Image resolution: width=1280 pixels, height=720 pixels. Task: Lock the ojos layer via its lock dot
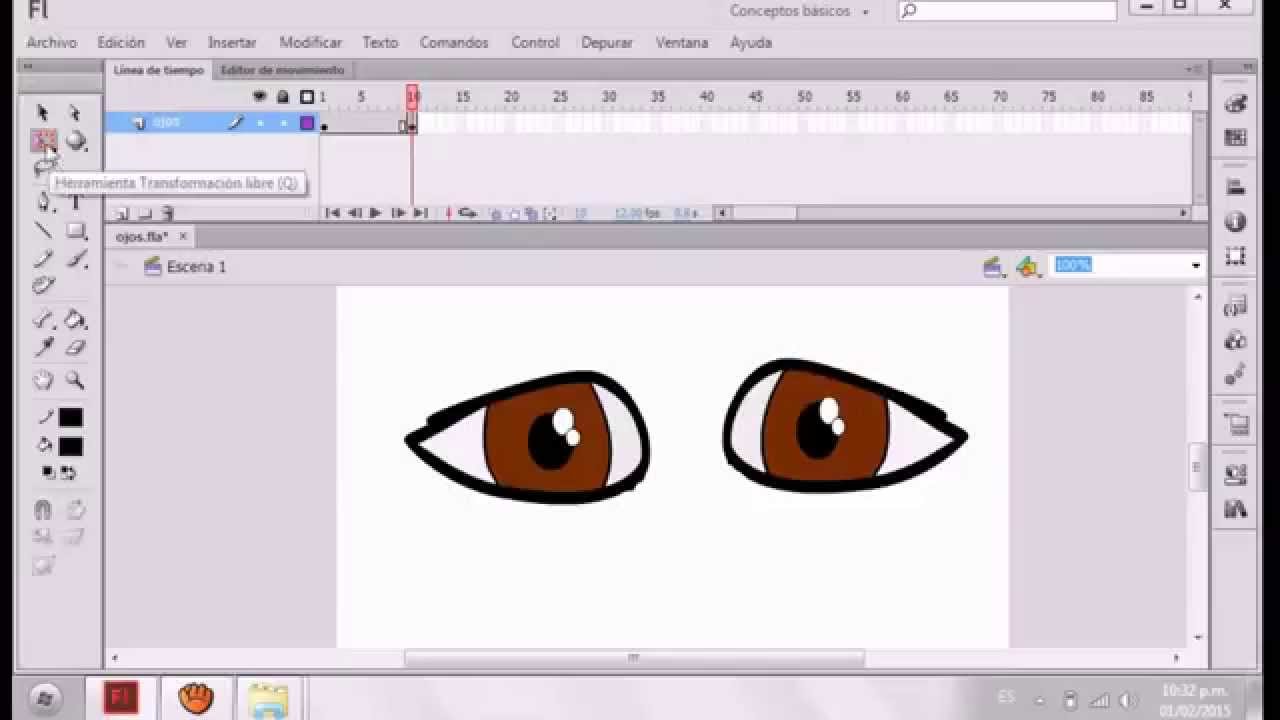pos(283,123)
